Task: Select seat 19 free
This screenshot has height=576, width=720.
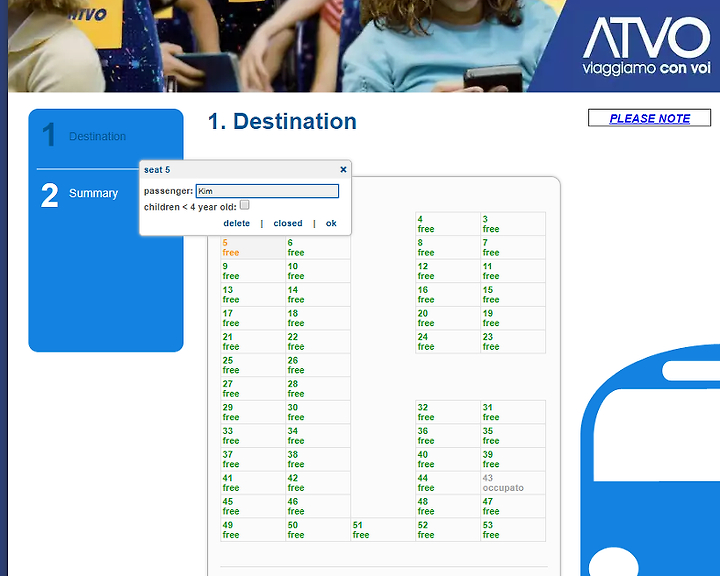Action: [513, 318]
